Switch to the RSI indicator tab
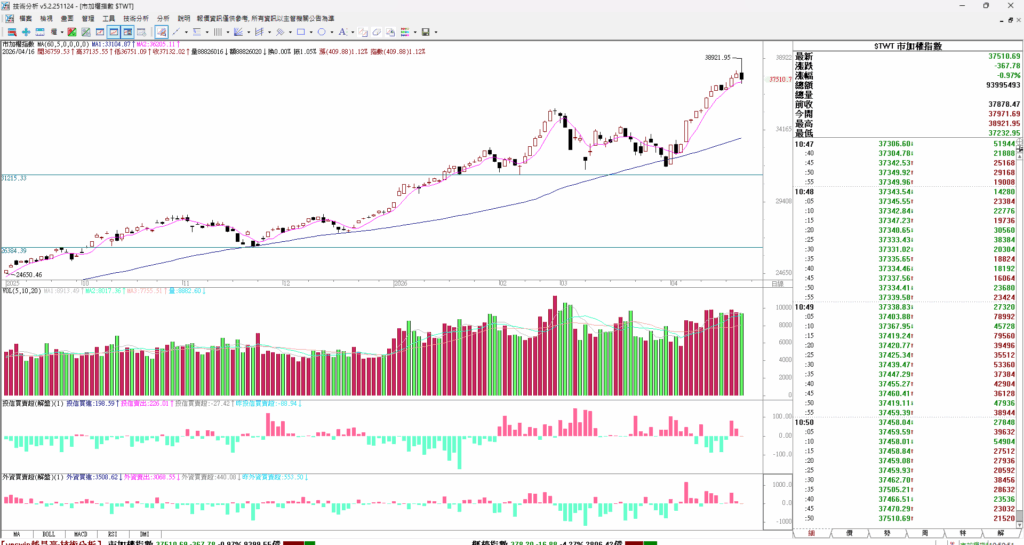 click(113, 535)
